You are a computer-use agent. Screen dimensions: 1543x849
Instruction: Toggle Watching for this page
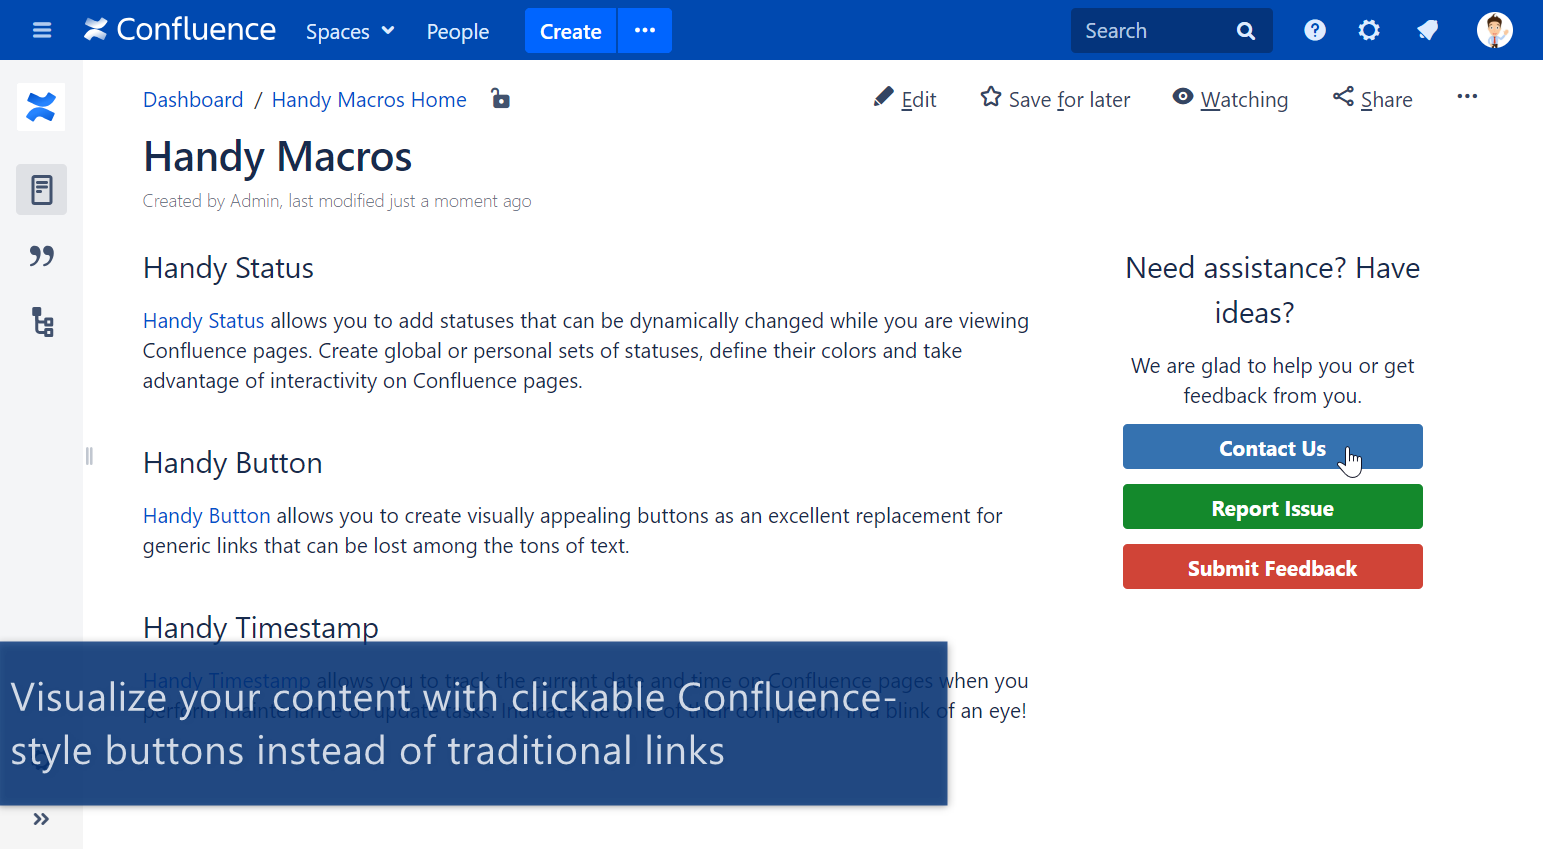1230,99
